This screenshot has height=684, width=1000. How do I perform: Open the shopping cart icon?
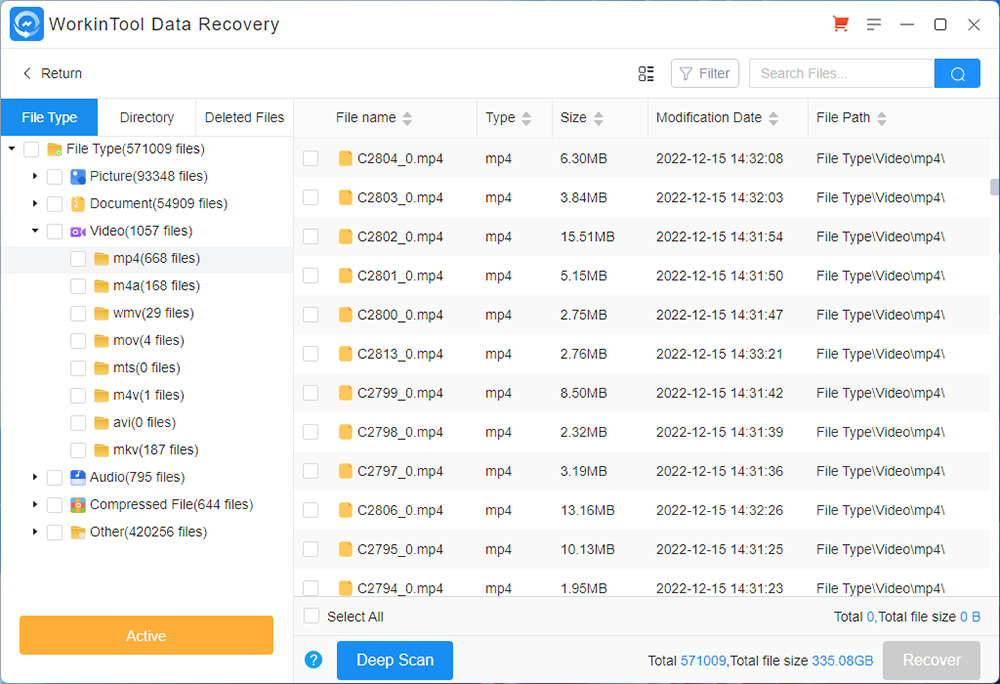pyautogui.click(x=841, y=24)
